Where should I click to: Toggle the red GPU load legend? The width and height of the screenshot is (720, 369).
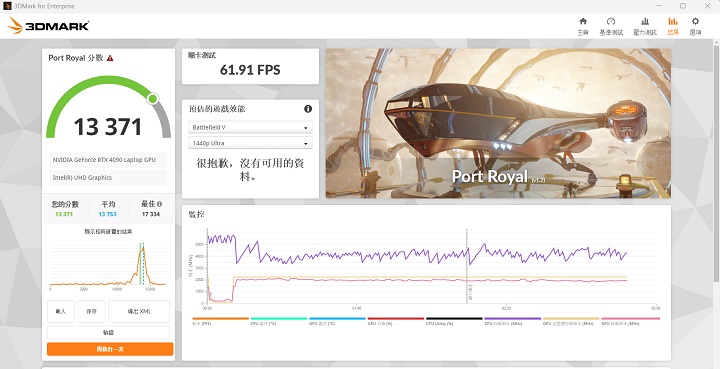(396, 321)
